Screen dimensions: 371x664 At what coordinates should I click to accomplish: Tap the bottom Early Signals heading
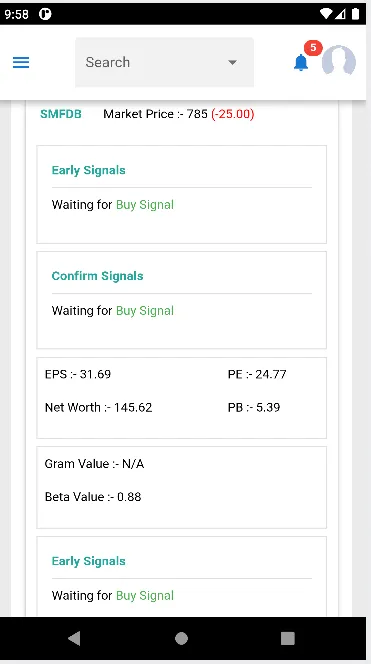[x=89, y=561]
